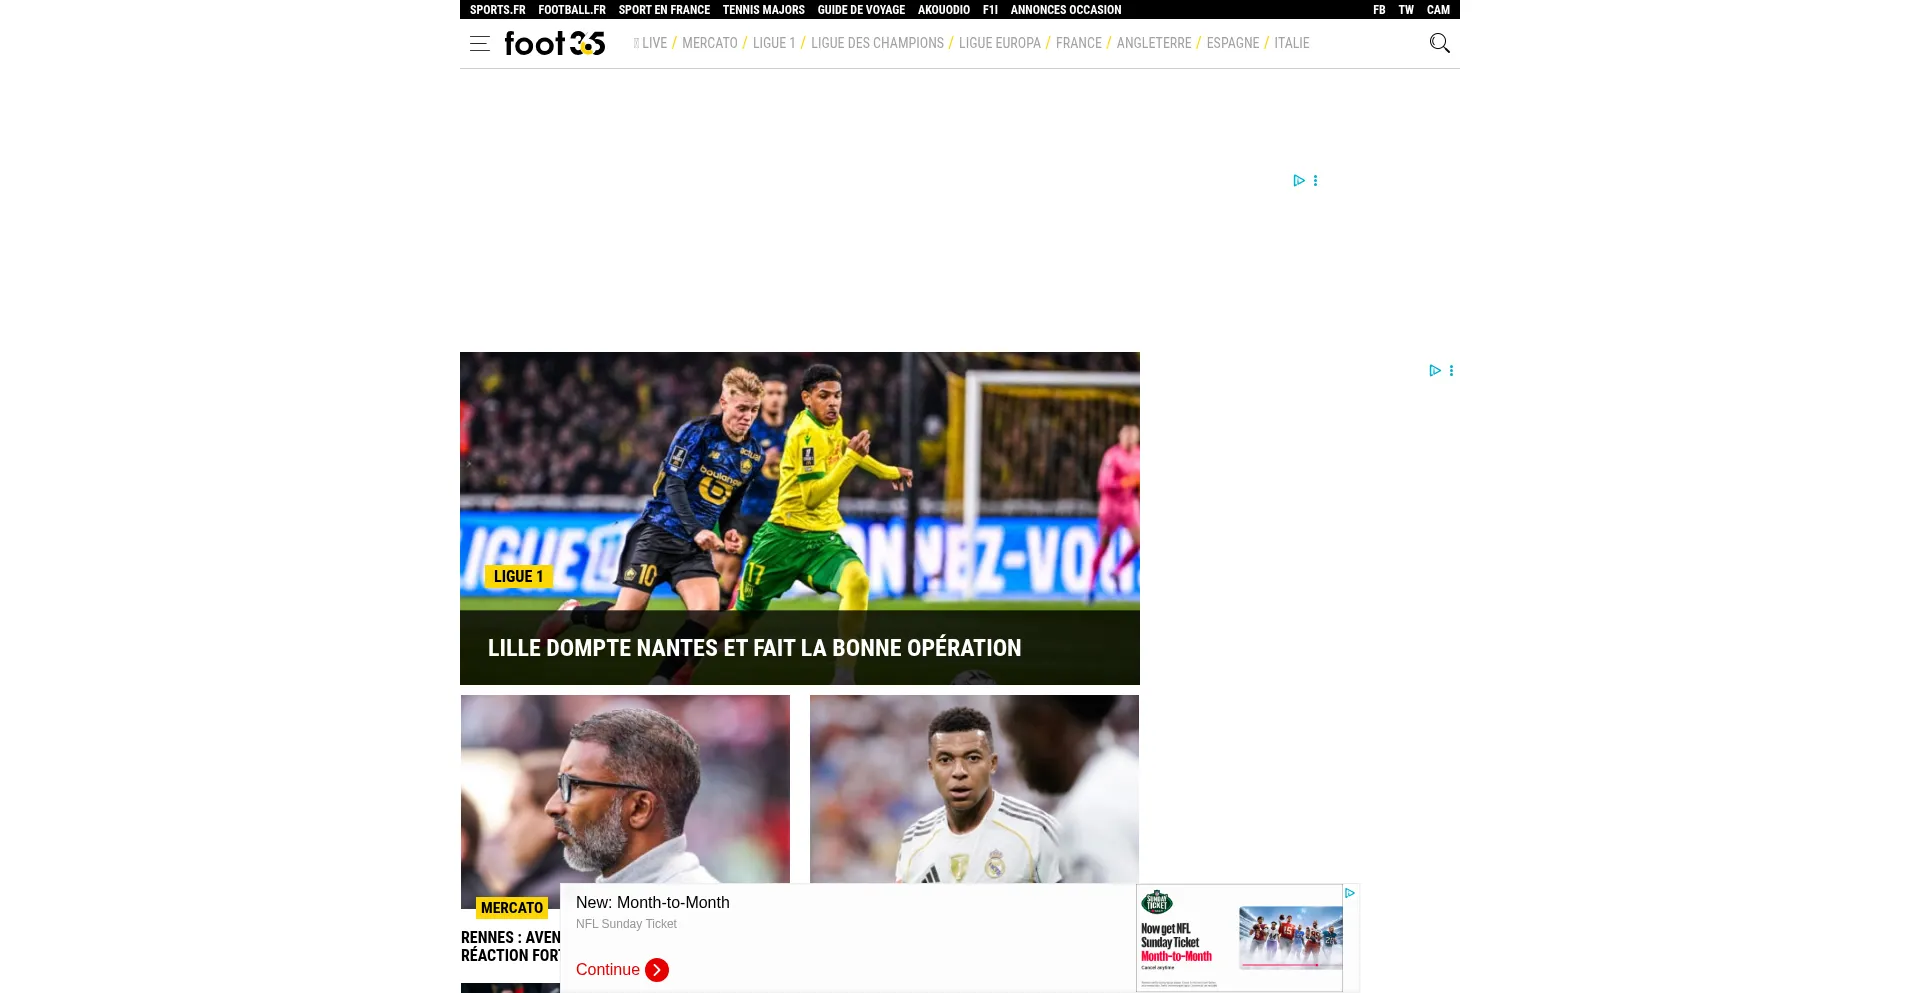Click the FB social link
Image resolution: width=1920 pixels, height=993 pixels.
pyautogui.click(x=1379, y=10)
